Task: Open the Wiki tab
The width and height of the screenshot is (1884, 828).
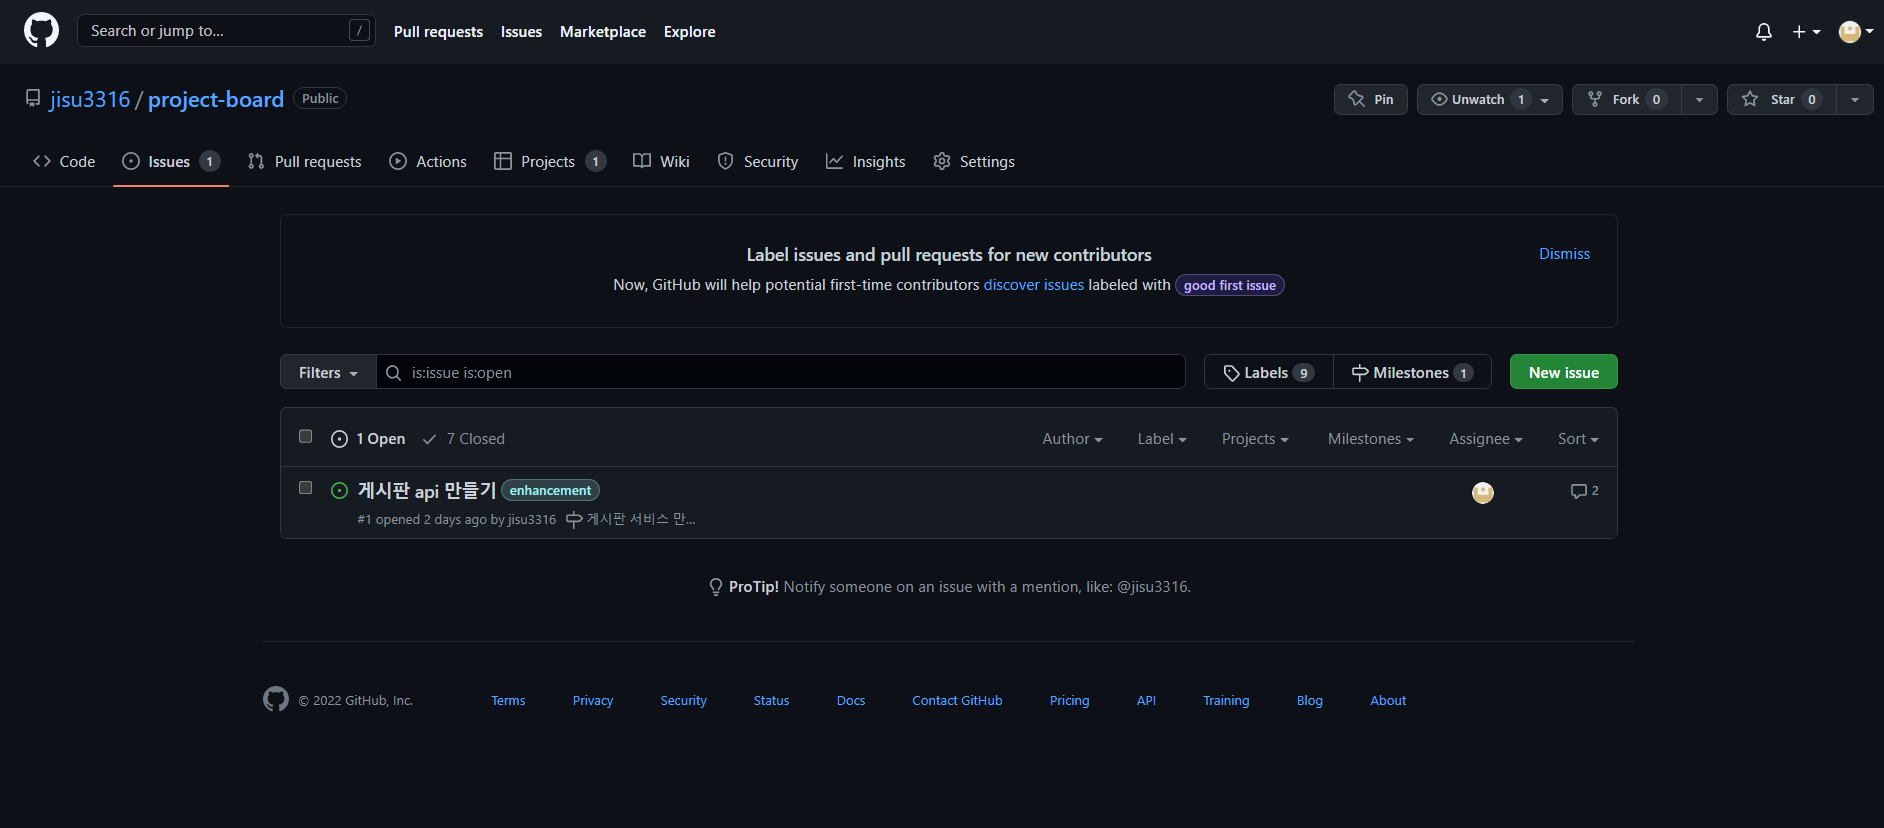Action: coord(661,161)
